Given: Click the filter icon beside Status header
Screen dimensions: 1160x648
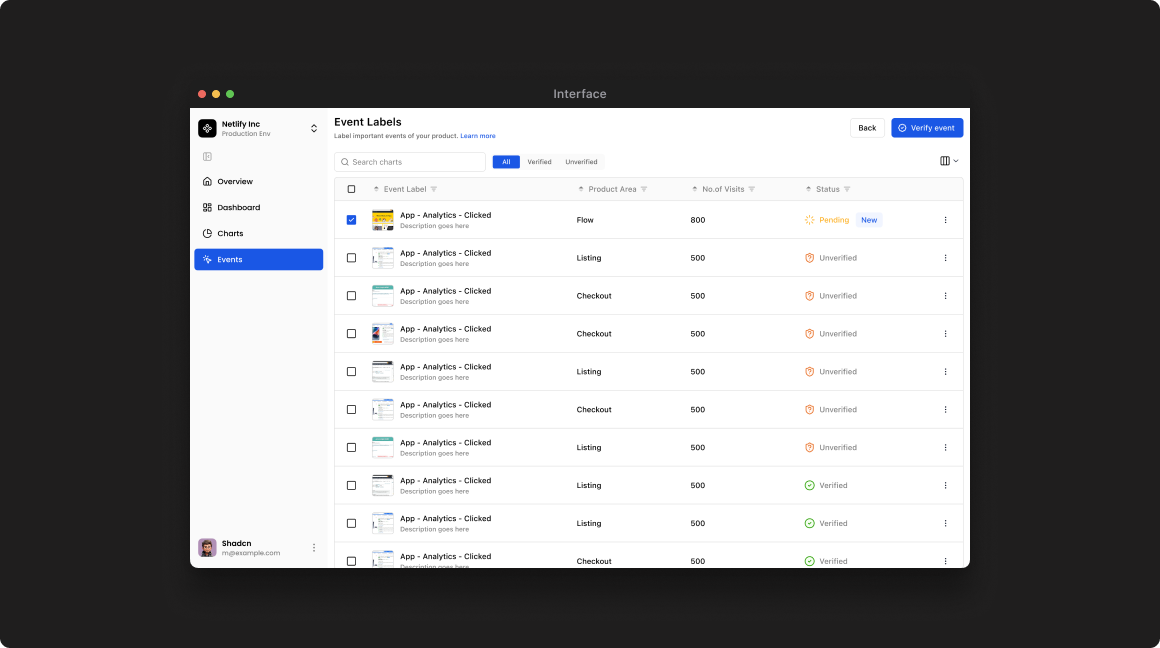Looking at the screenshot, I should tap(847, 189).
